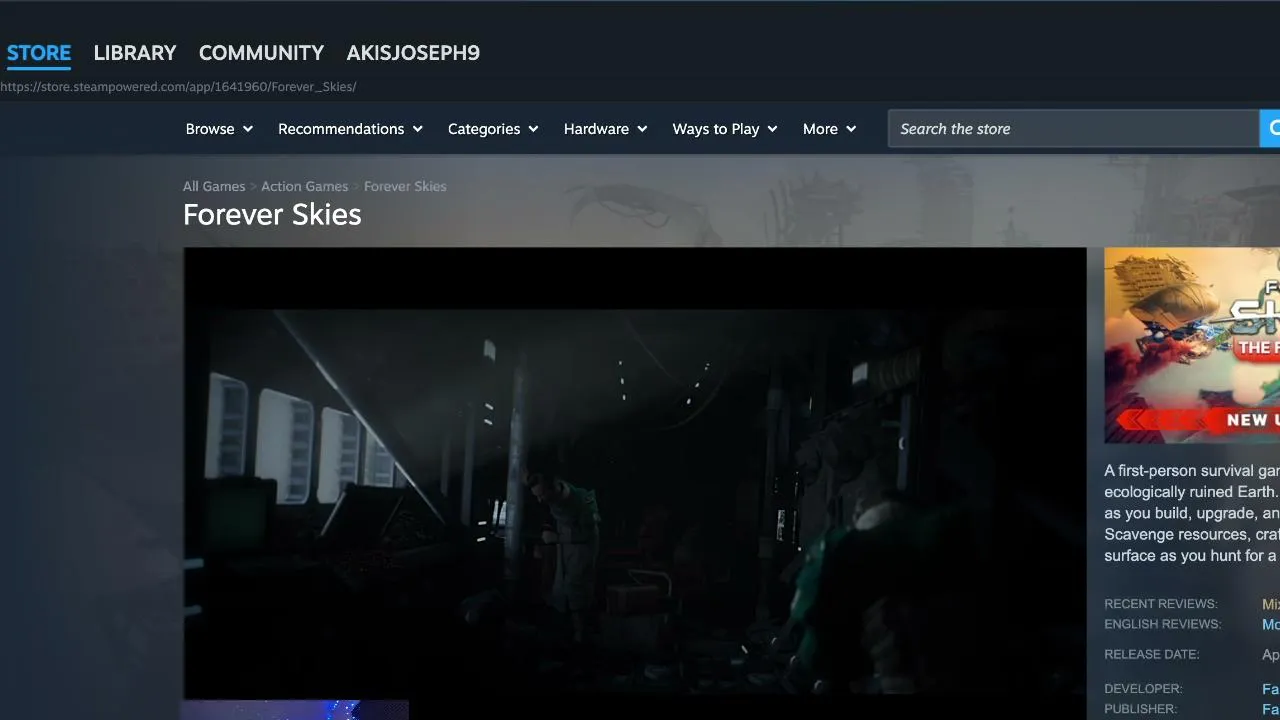1280x720 pixels.
Task: Select the Forever Skies breadcrumb link
Action: [405, 187]
